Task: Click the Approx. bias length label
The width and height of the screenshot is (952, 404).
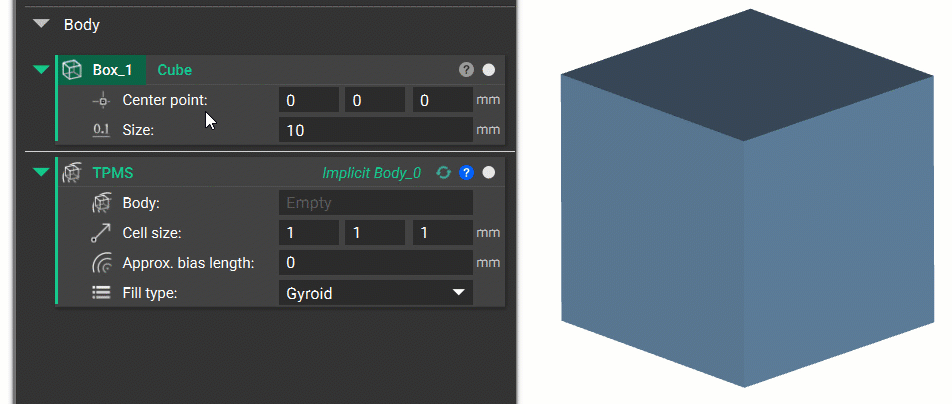Action: pos(188,263)
